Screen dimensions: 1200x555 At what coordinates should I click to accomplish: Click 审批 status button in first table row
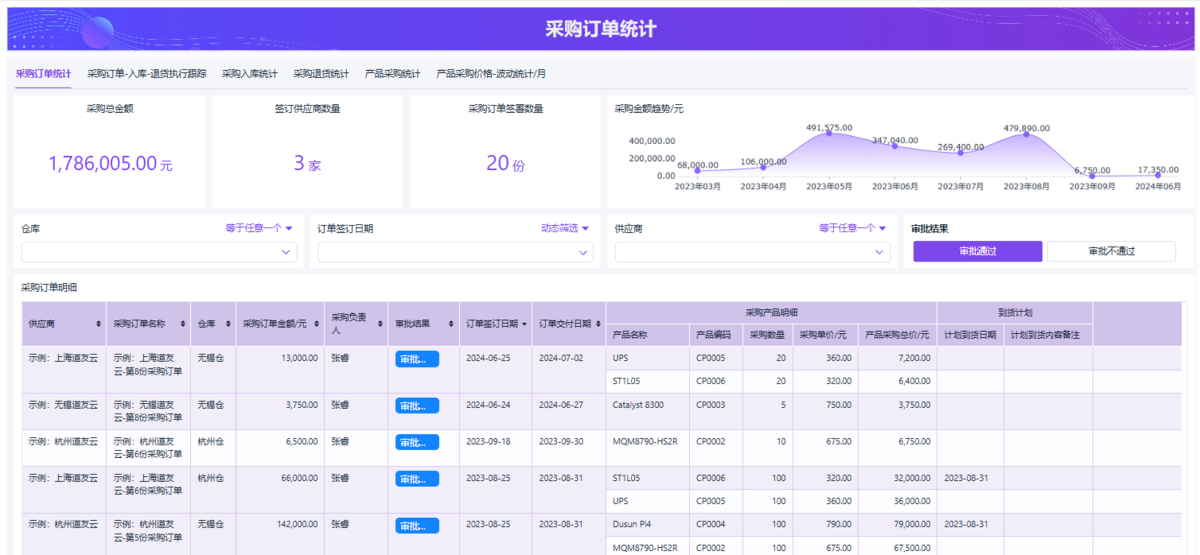(x=417, y=360)
